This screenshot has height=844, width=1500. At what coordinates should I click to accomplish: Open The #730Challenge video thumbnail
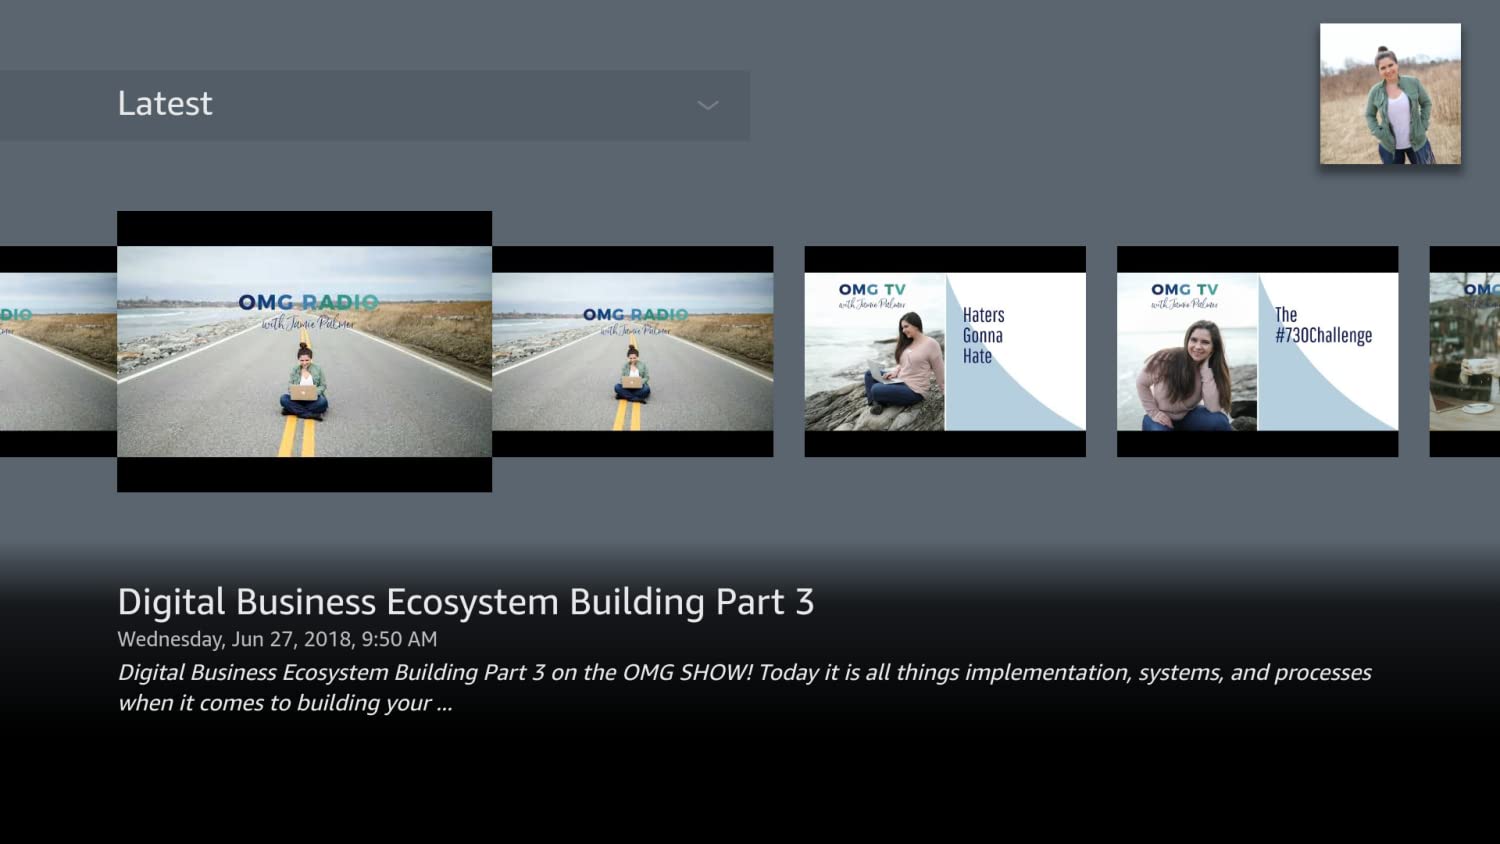pyautogui.click(x=1256, y=351)
